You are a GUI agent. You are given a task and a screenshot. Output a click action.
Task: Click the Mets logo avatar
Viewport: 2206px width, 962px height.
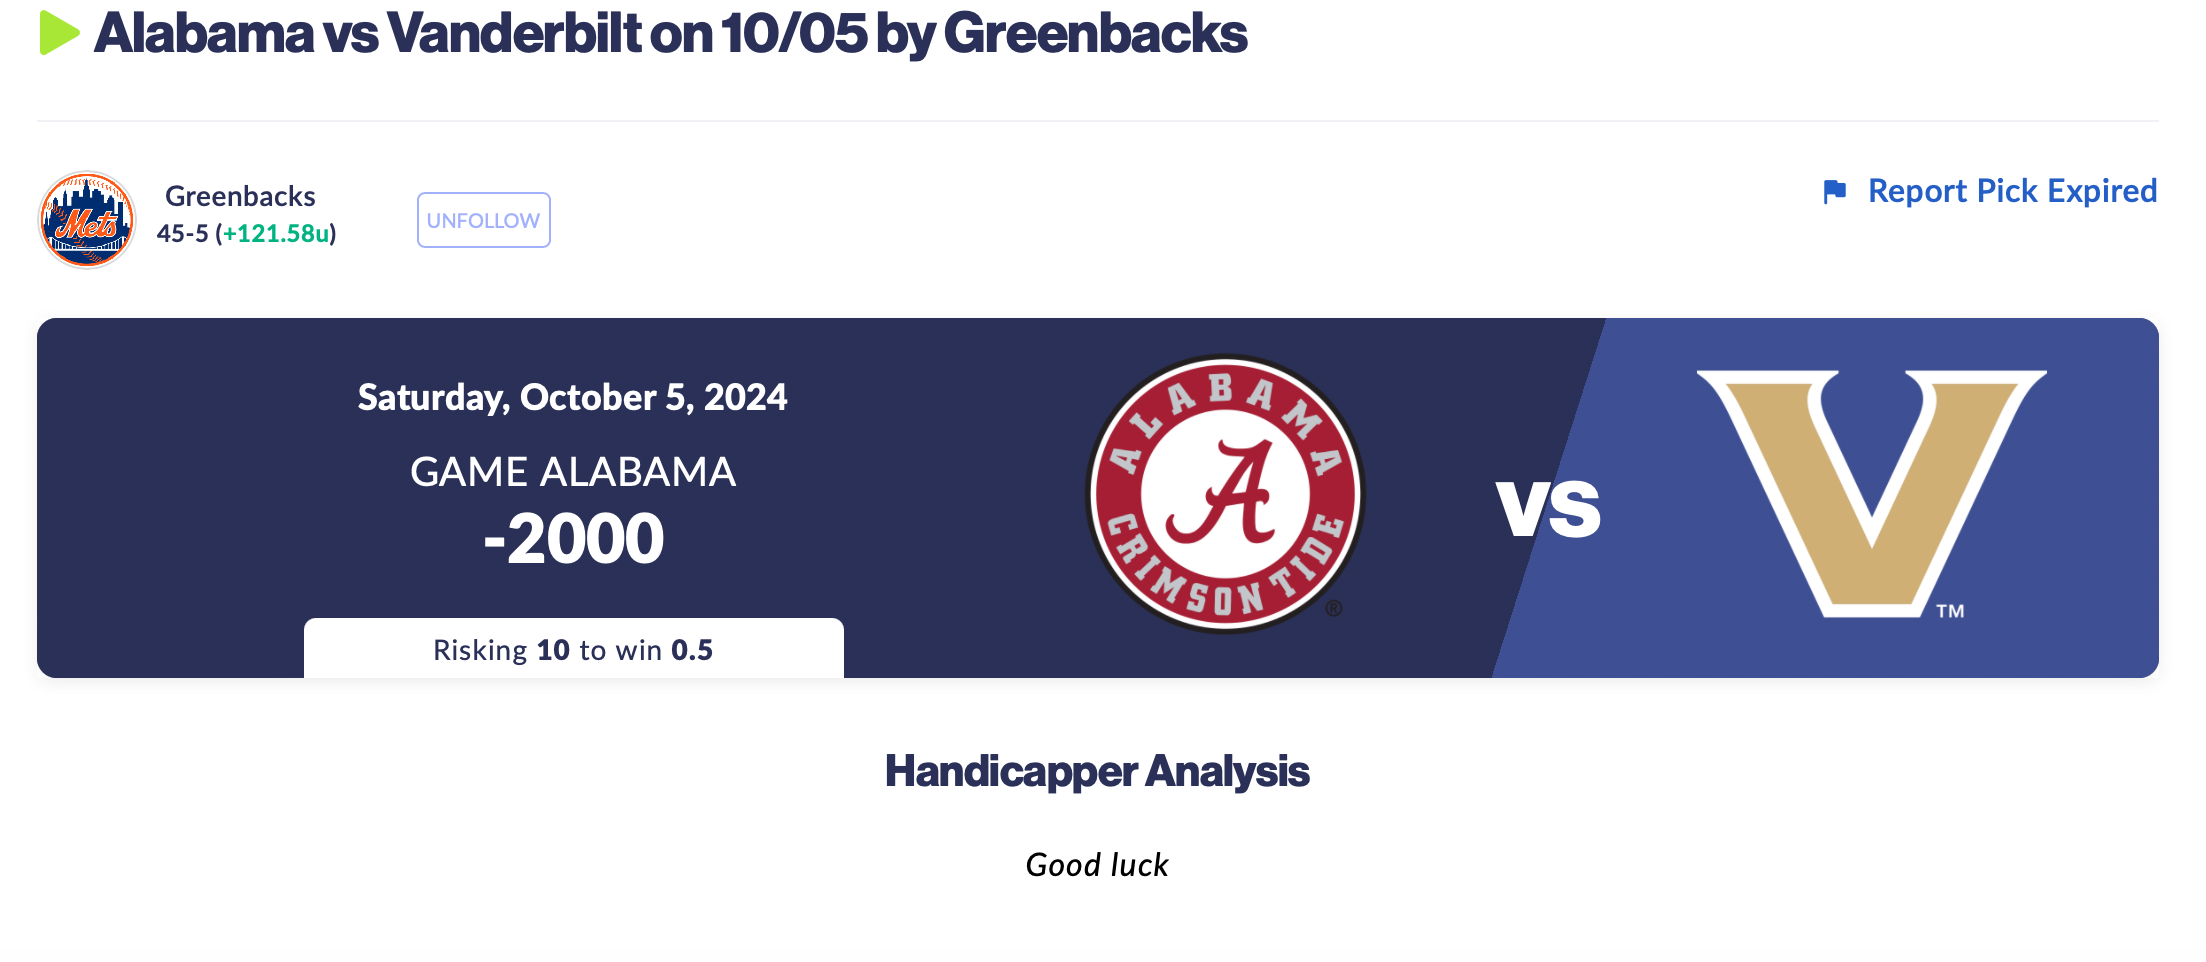87,220
